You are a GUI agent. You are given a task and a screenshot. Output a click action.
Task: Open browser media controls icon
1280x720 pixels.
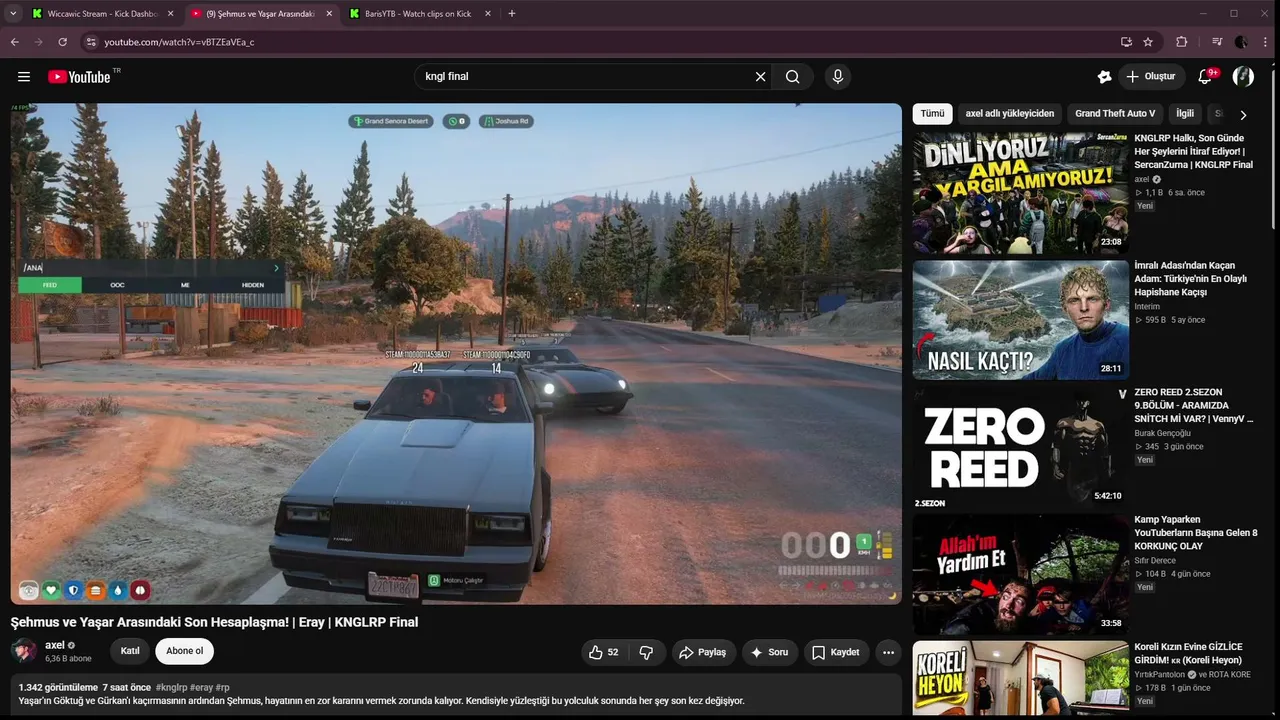coord(1216,42)
